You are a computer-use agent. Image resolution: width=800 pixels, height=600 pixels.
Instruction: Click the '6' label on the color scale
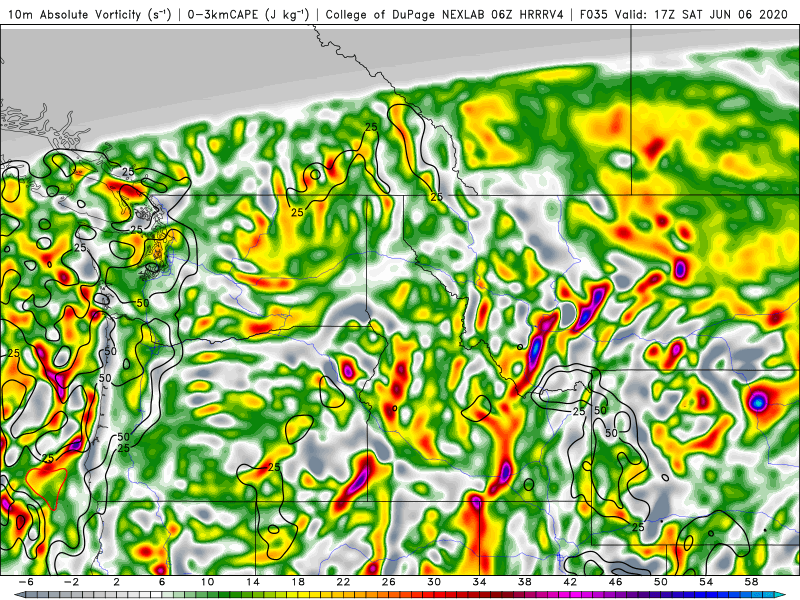[162, 582]
